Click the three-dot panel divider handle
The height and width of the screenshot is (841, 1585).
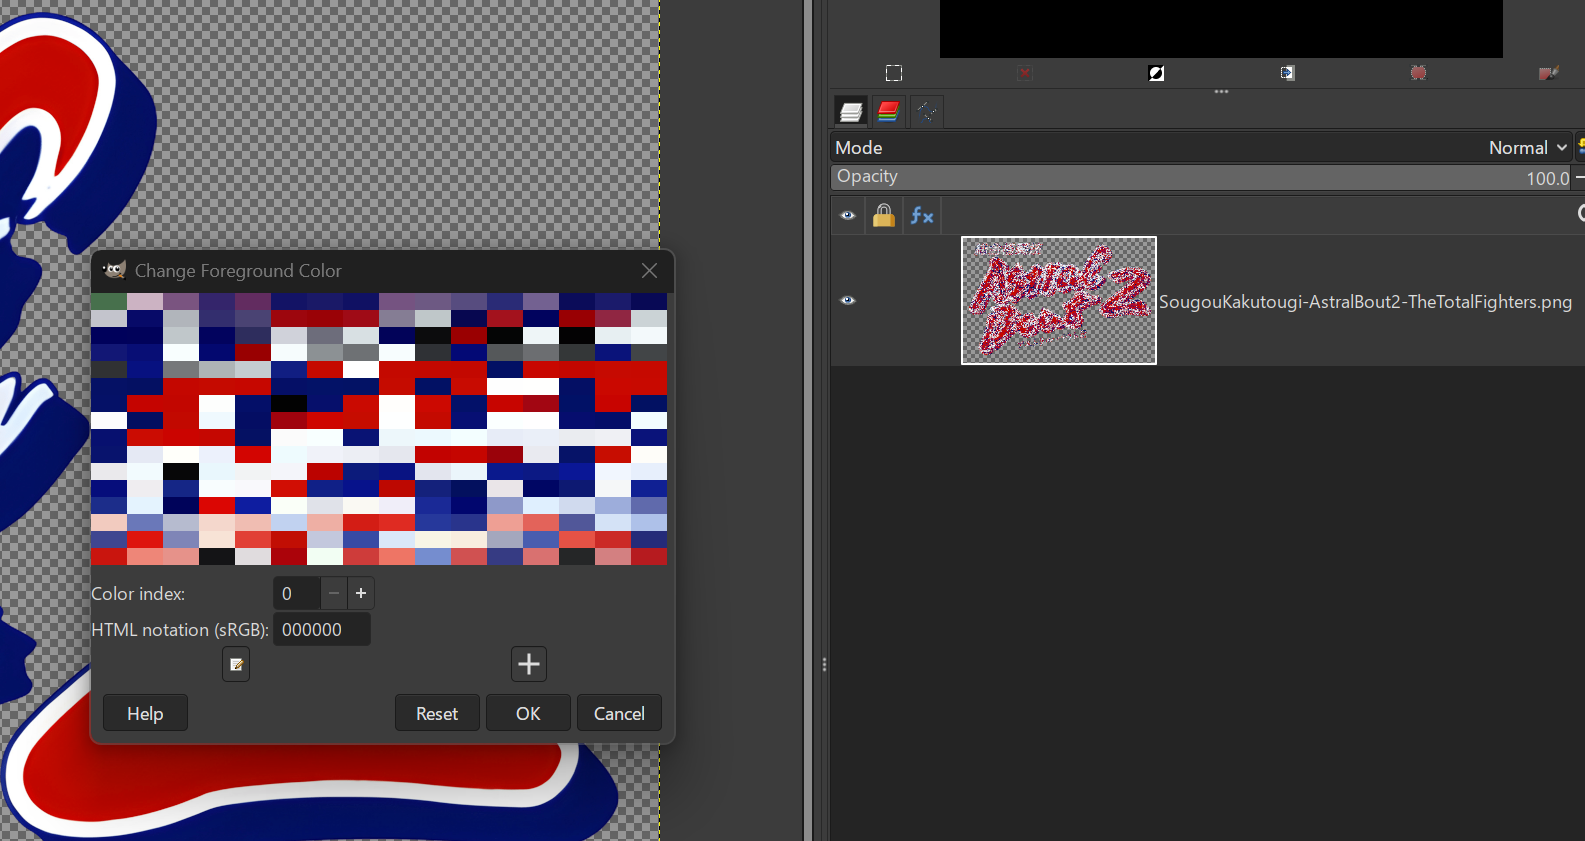point(1221,91)
